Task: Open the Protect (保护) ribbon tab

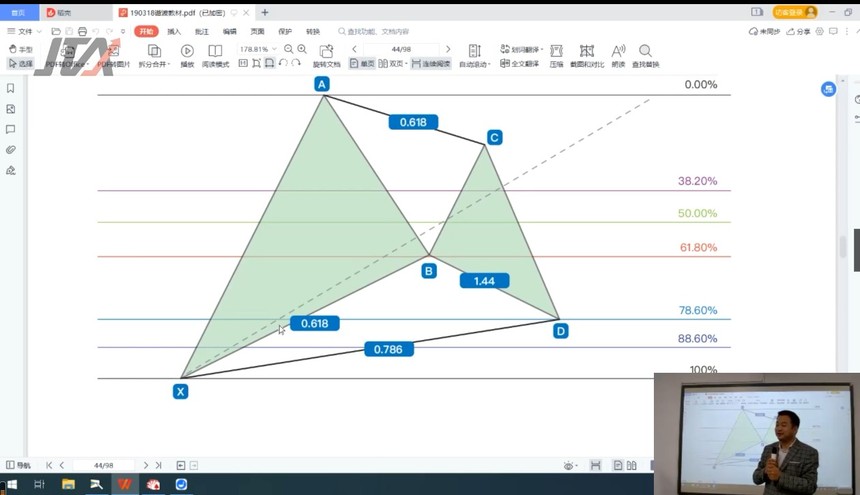Action: click(285, 31)
